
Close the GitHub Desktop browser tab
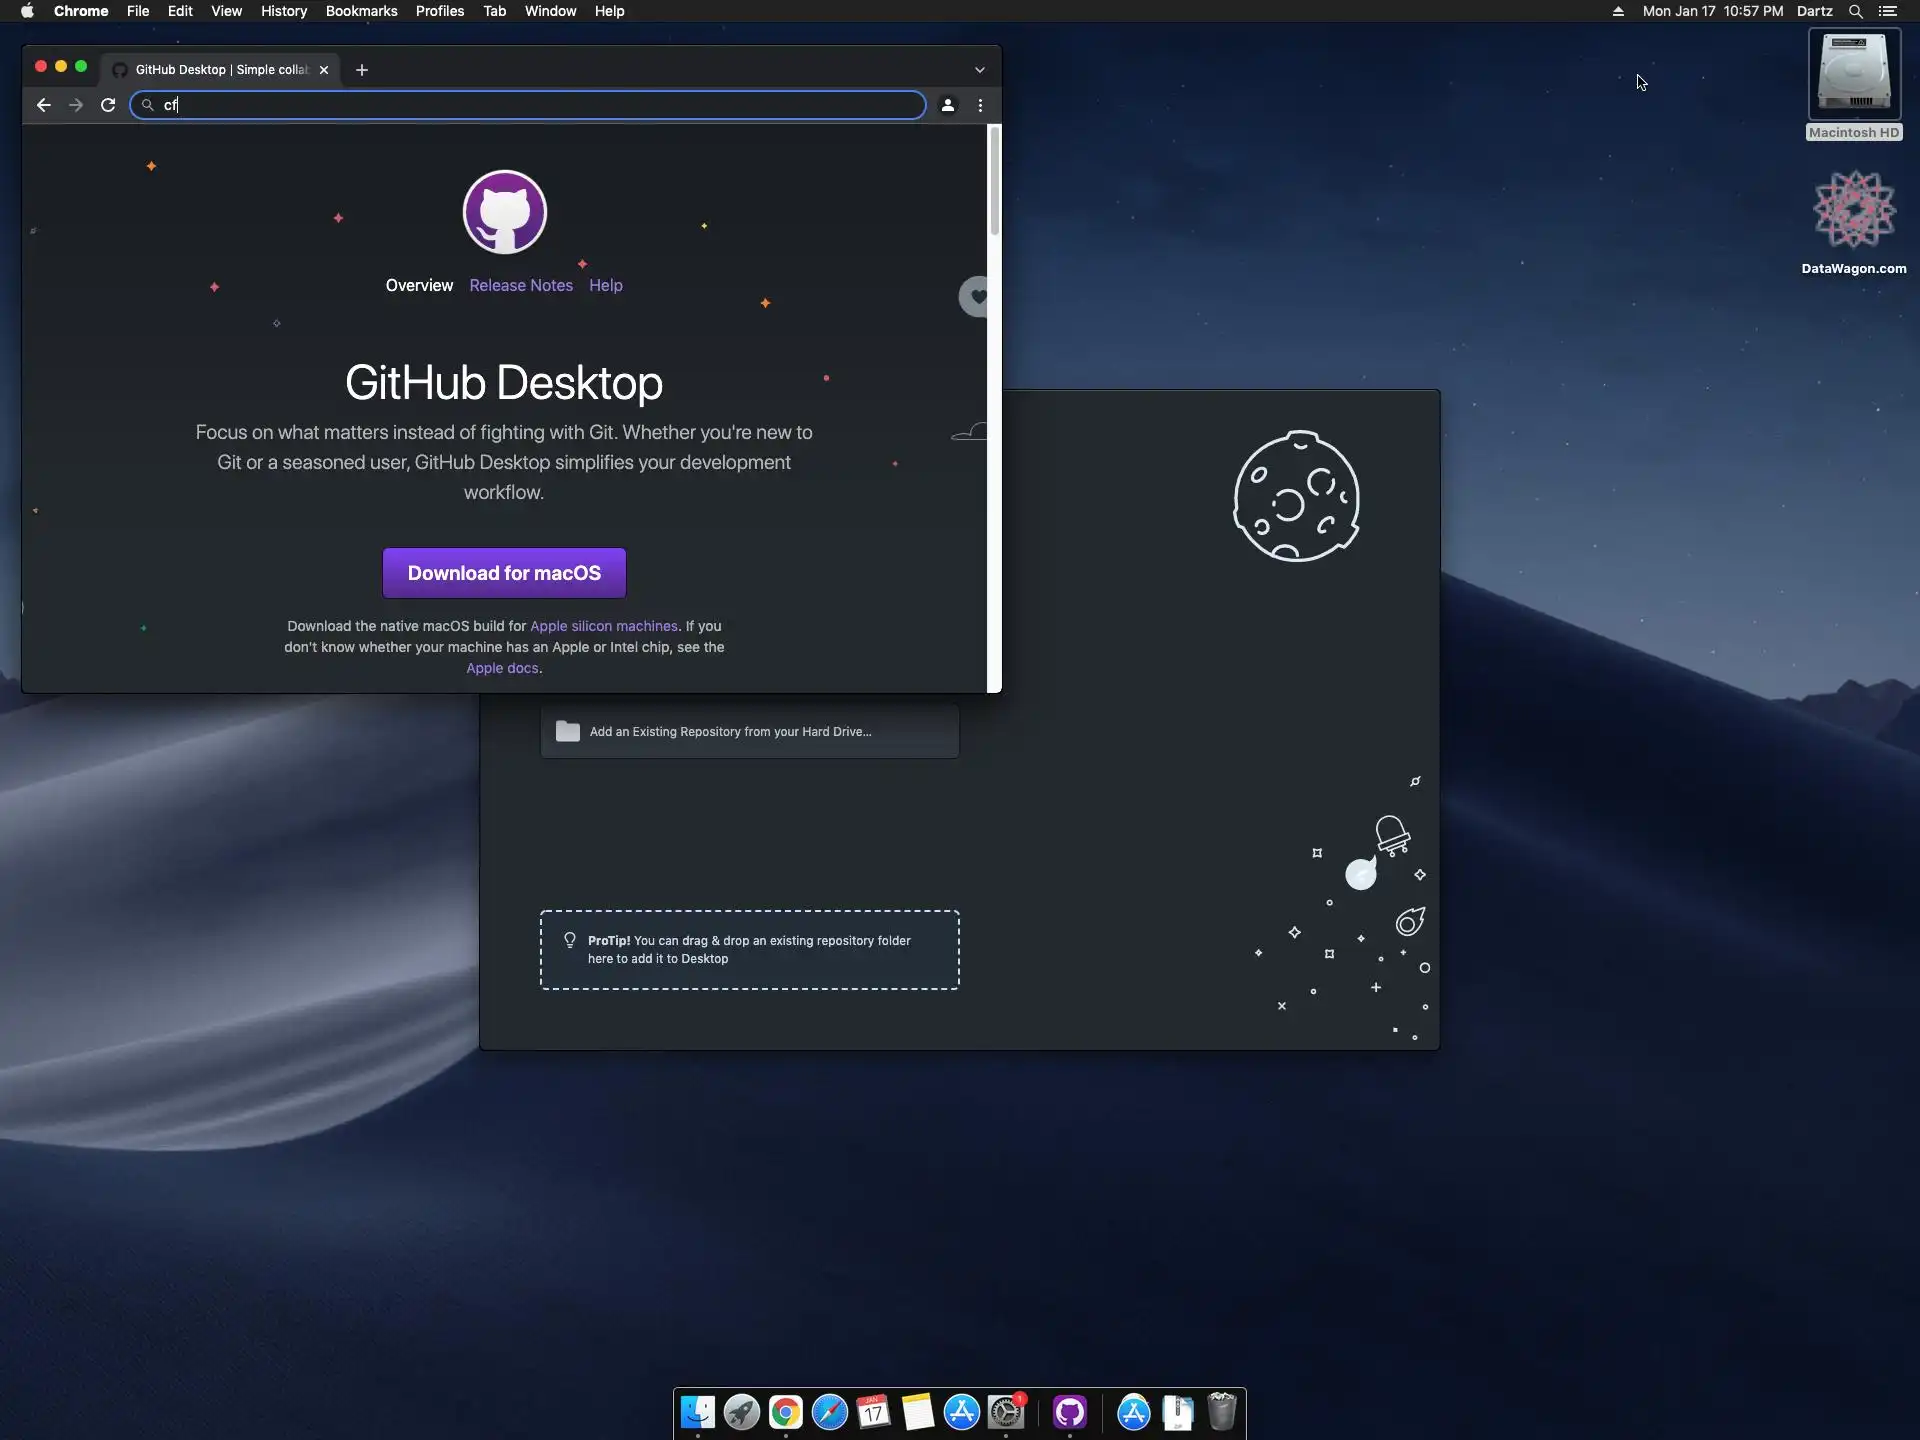coord(324,70)
